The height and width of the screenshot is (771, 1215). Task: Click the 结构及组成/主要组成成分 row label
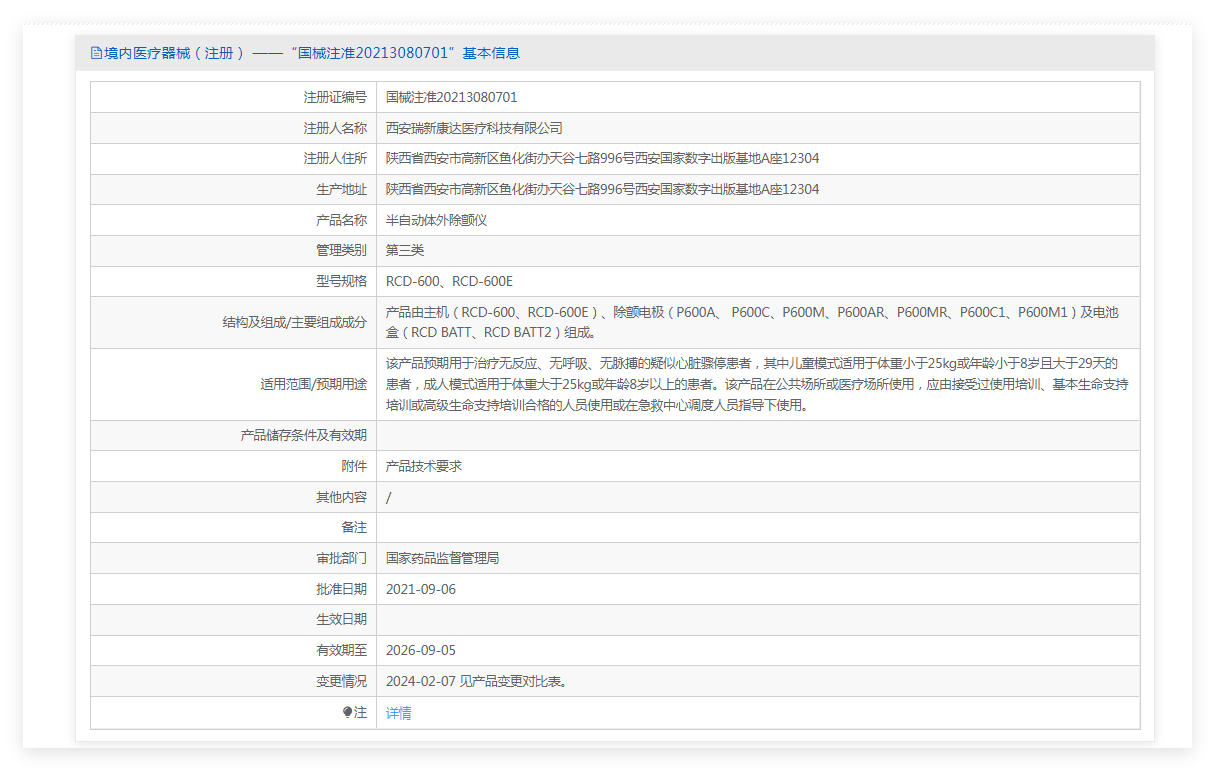point(294,322)
